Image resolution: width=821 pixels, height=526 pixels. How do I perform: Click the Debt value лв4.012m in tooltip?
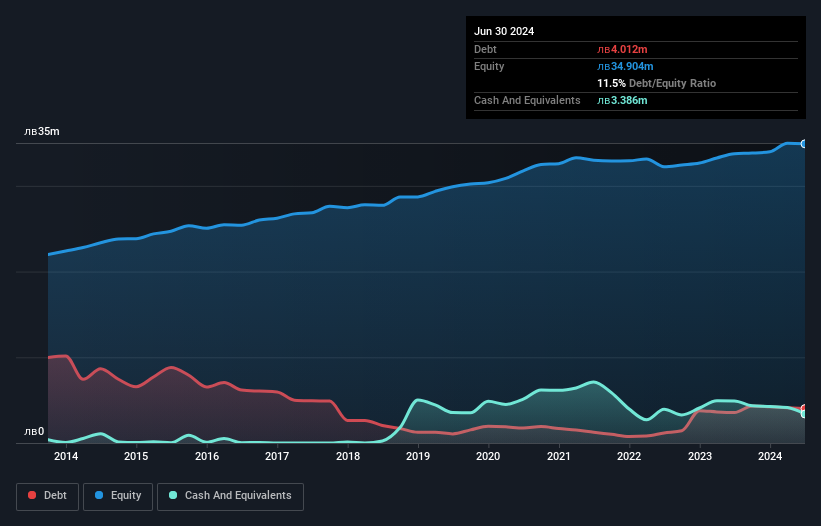[622, 49]
